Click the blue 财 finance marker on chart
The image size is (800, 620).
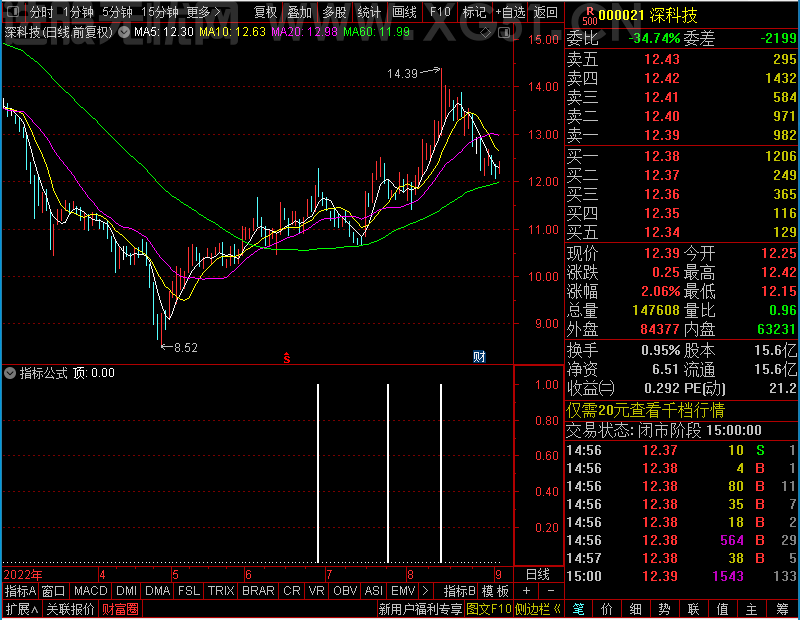479,357
